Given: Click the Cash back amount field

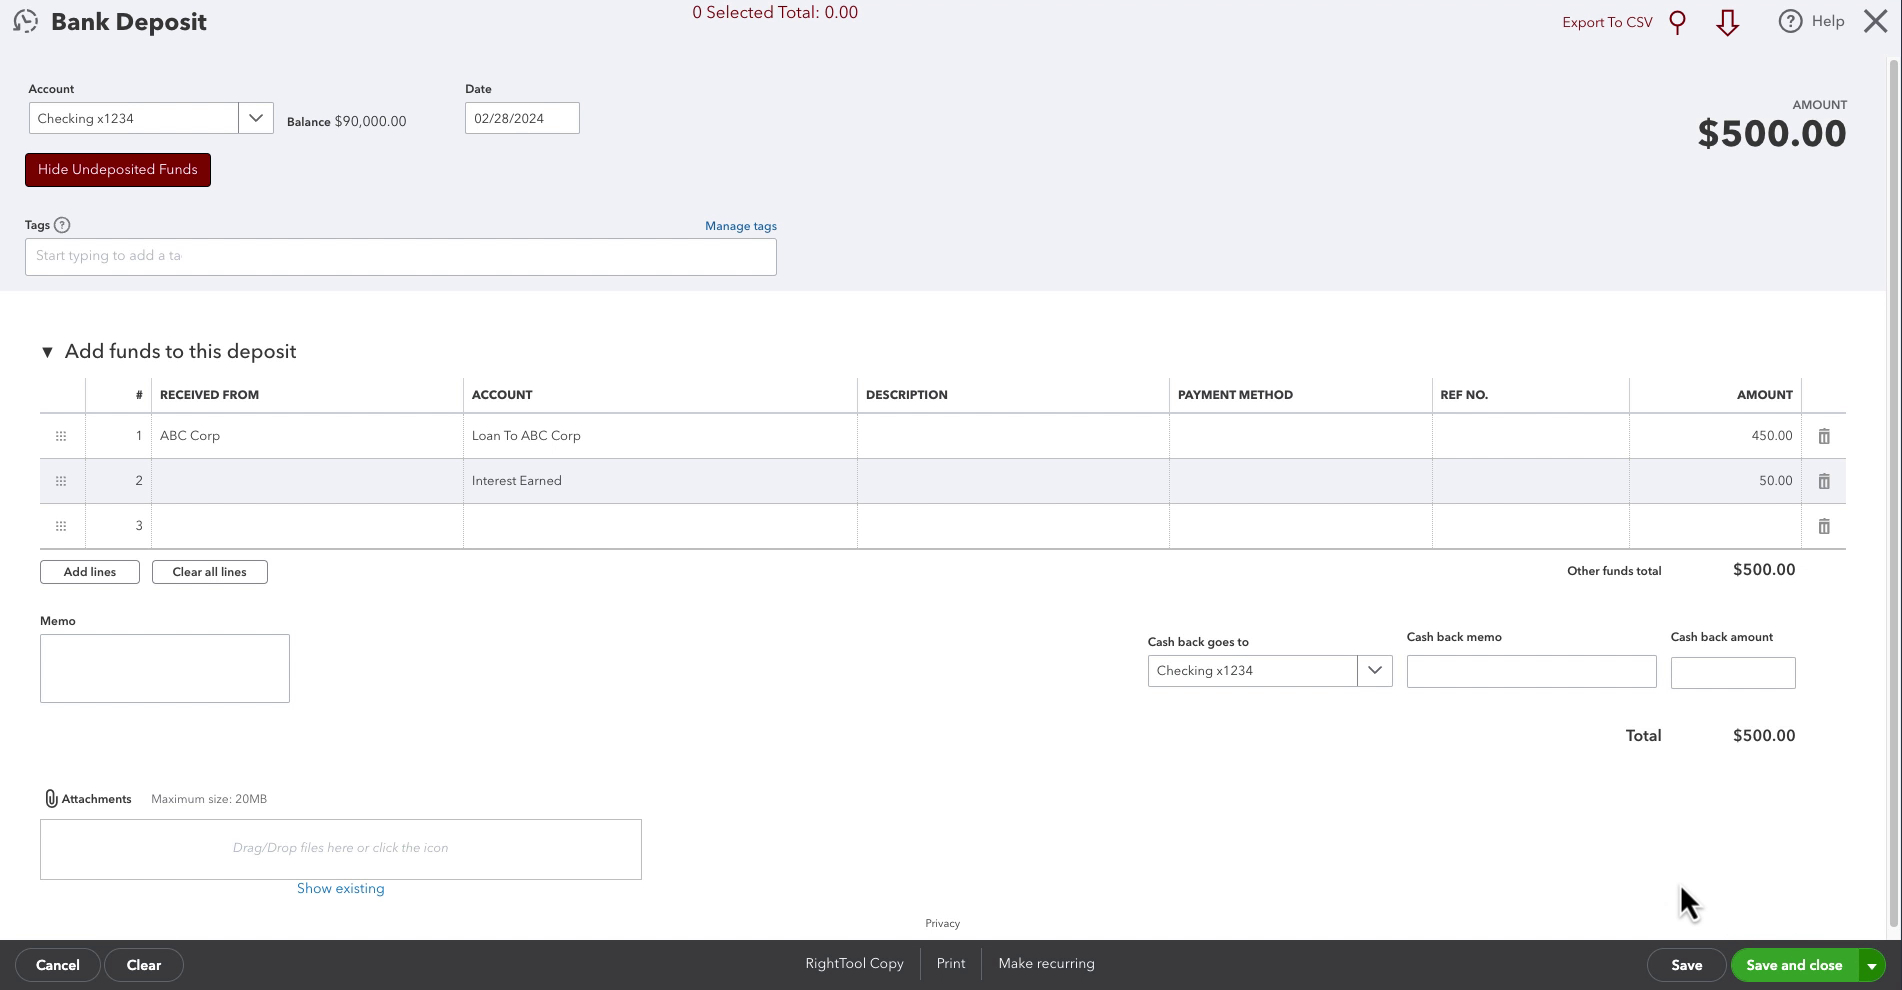Looking at the screenshot, I should tap(1733, 672).
